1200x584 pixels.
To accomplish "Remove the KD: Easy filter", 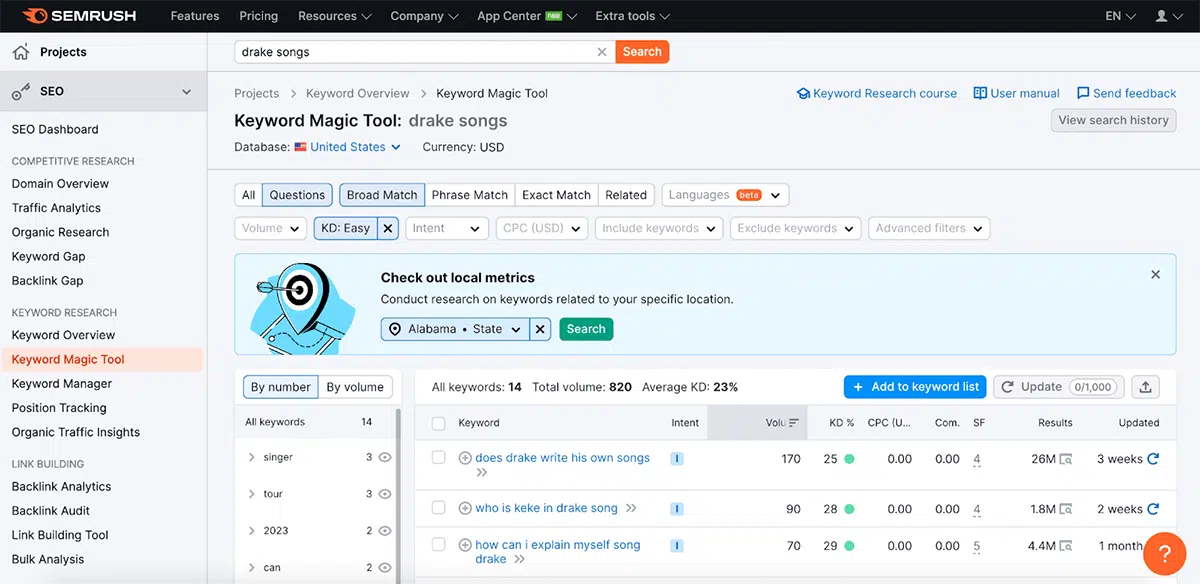I will pos(389,228).
